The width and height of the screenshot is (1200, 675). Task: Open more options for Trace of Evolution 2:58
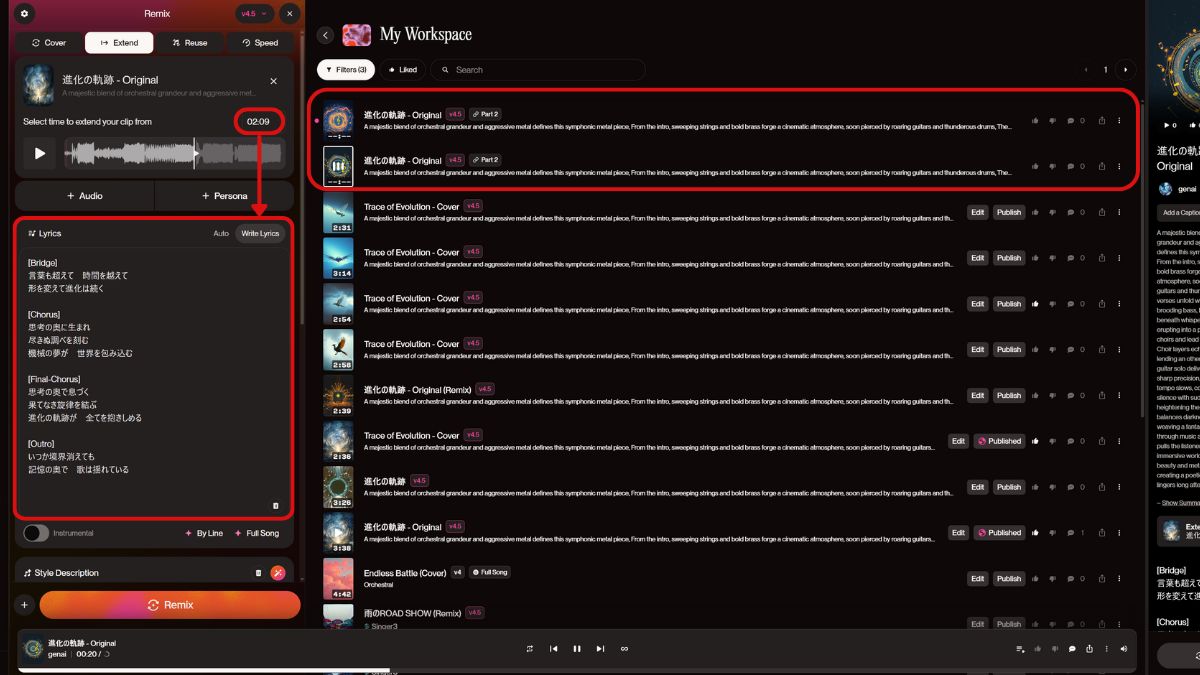(1119, 350)
